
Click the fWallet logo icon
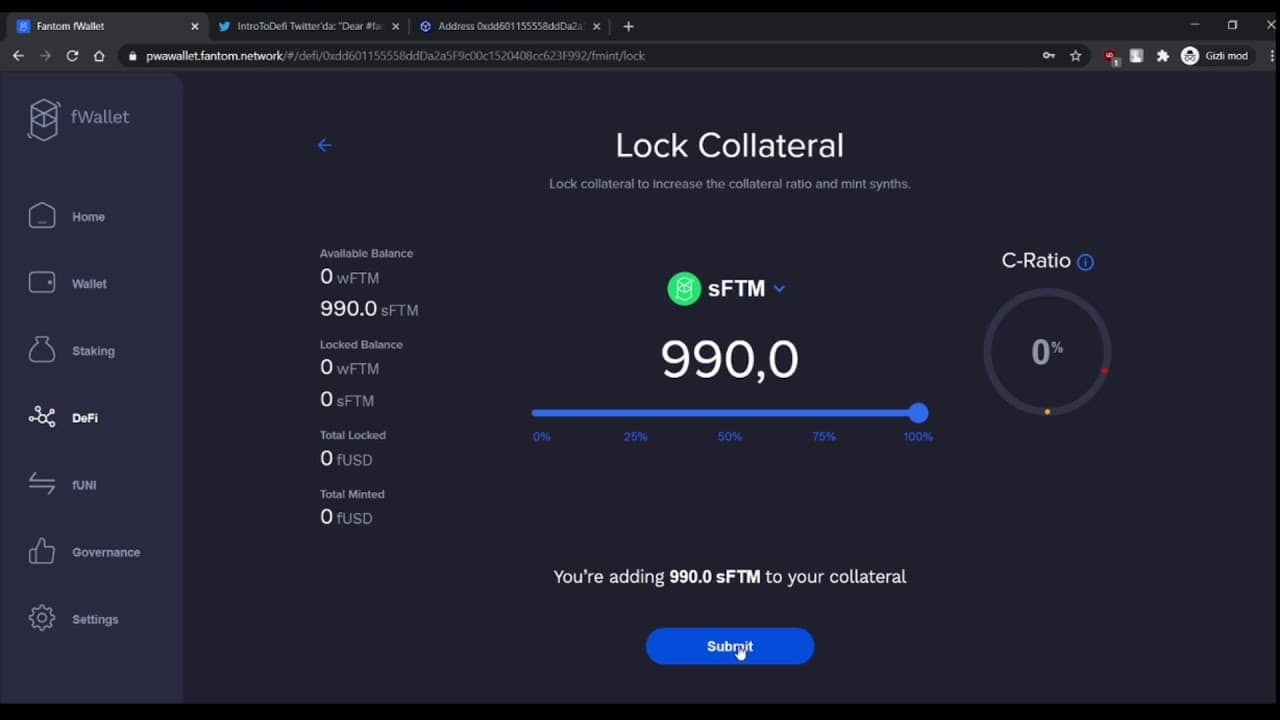coord(44,119)
